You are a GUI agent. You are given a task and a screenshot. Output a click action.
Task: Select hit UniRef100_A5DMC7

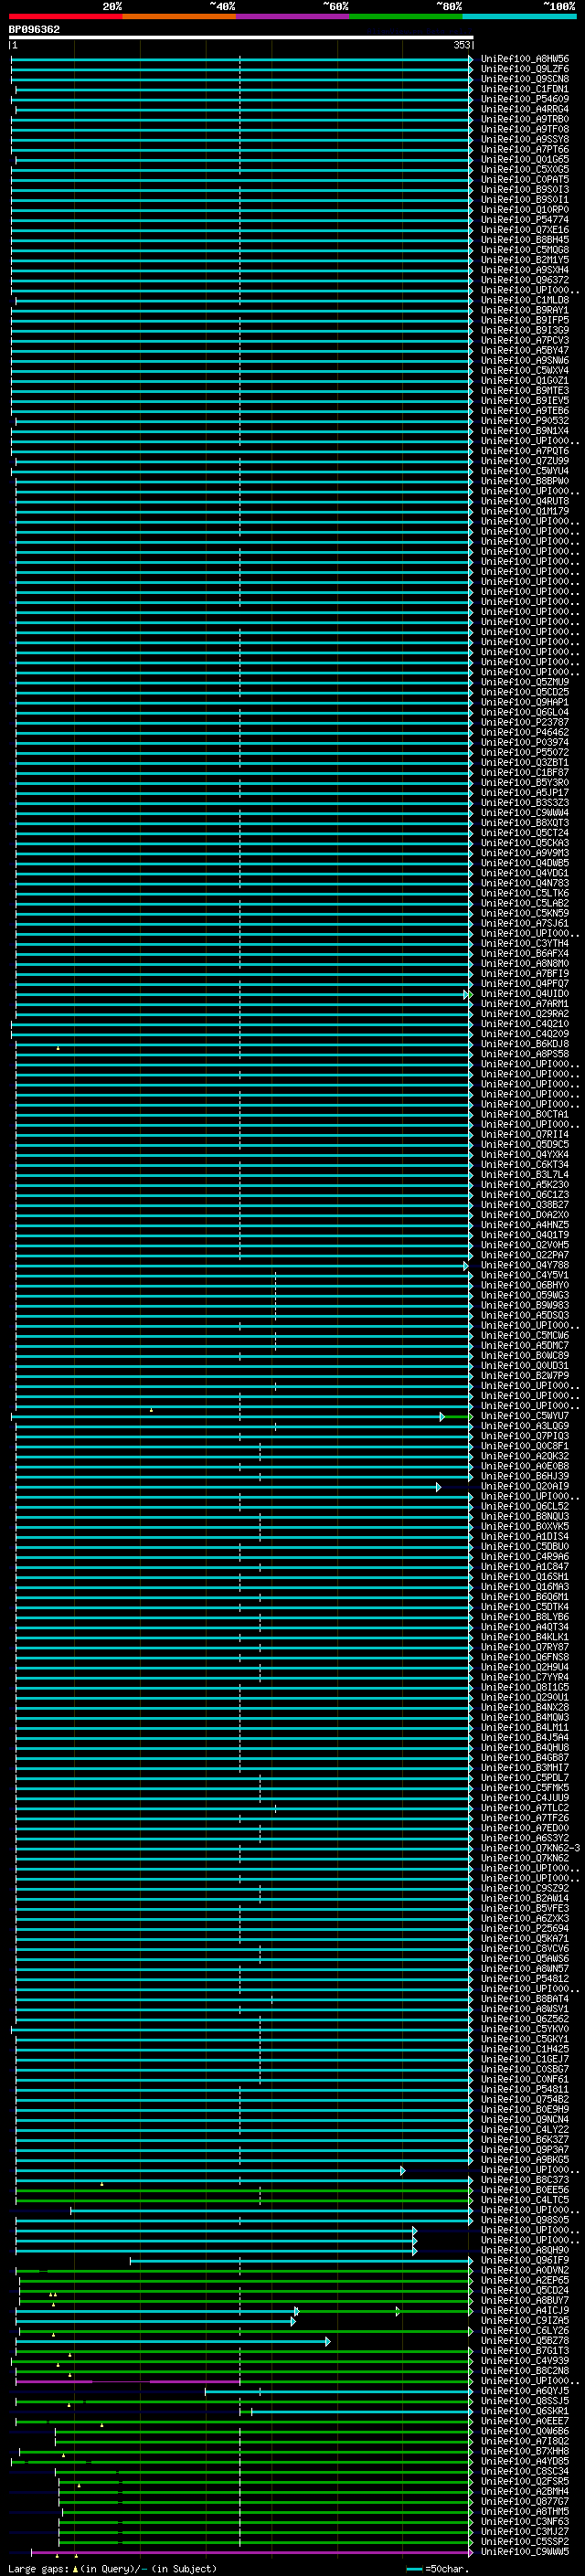tap(525, 1345)
